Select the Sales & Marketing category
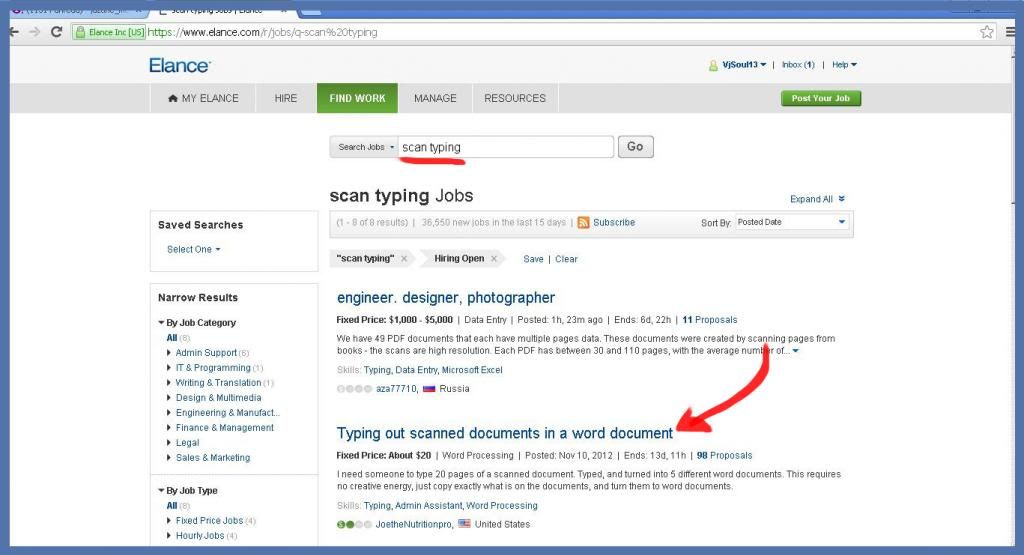 (213, 458)
